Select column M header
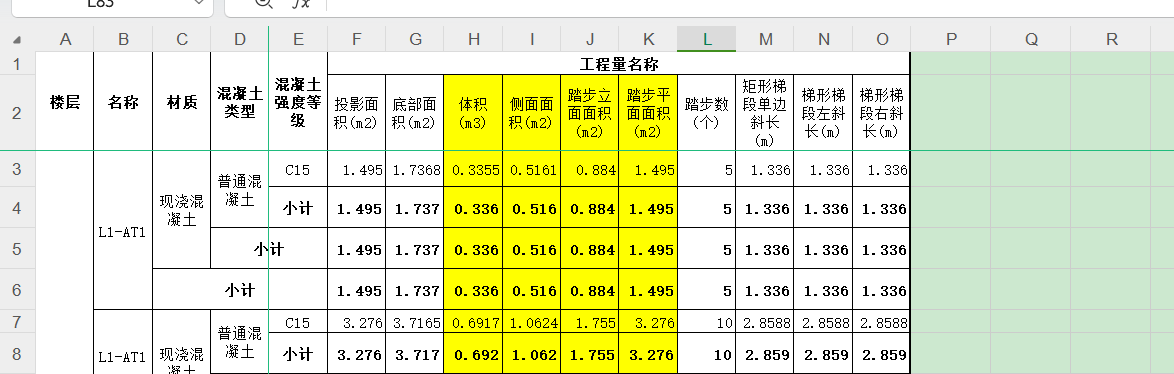The image size is (1174, 374). [x=765, y=40]
